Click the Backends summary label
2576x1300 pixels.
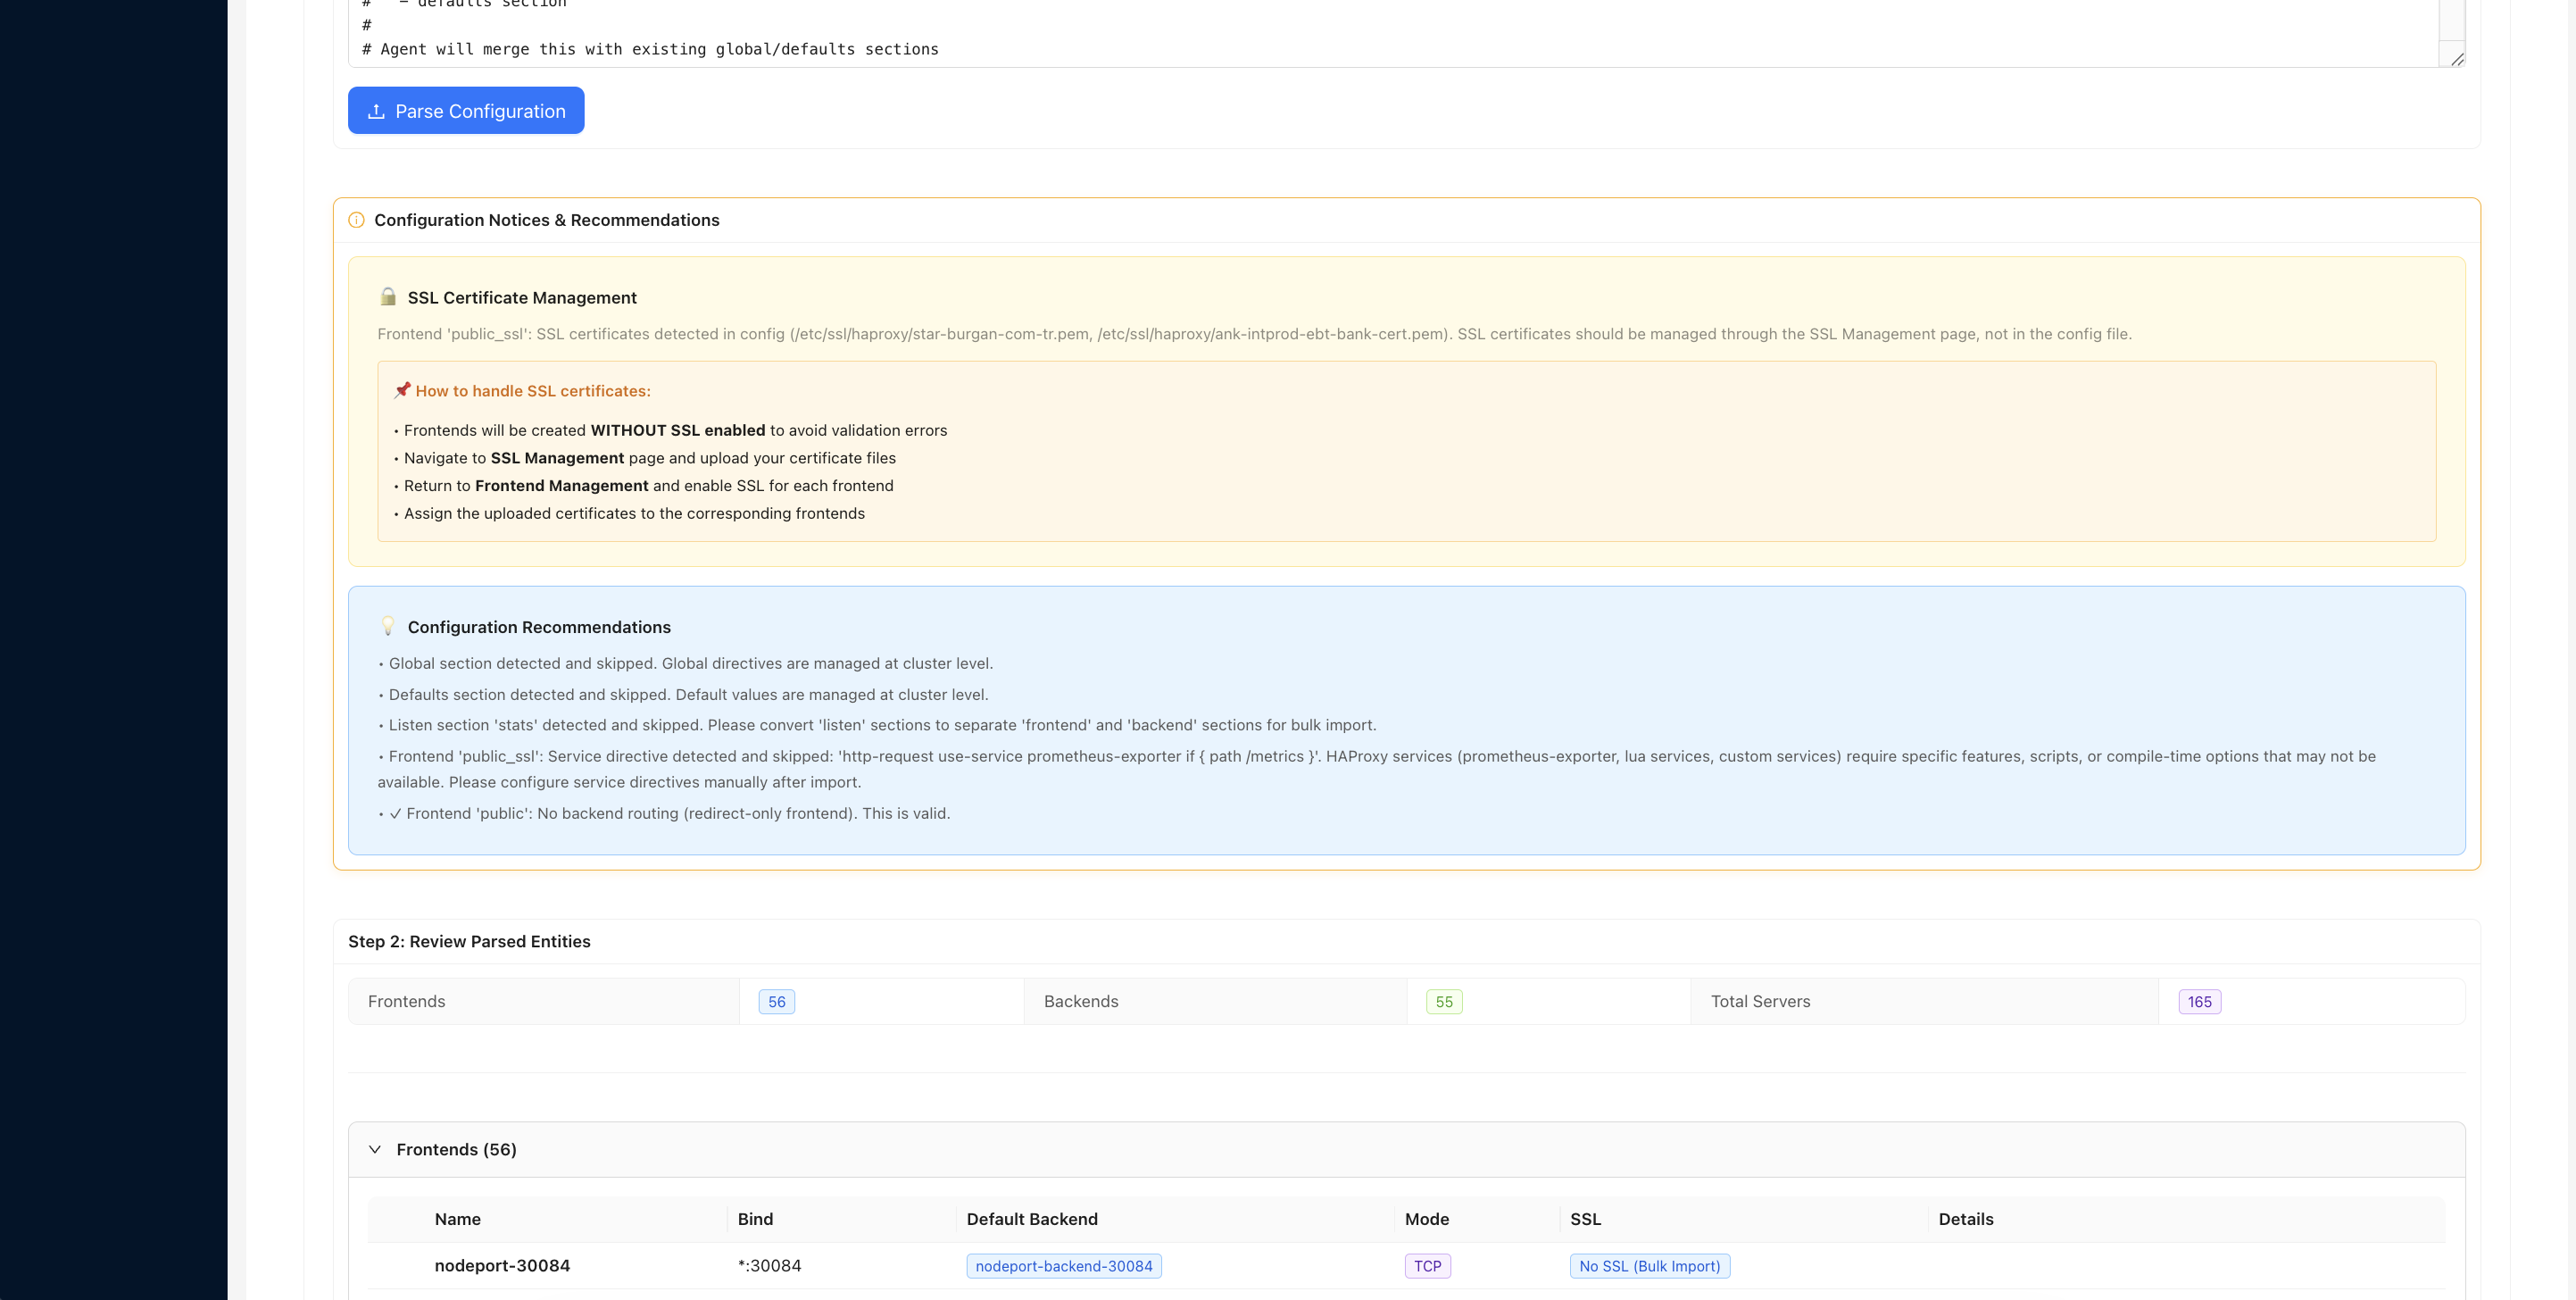tap(1081, 1001)
